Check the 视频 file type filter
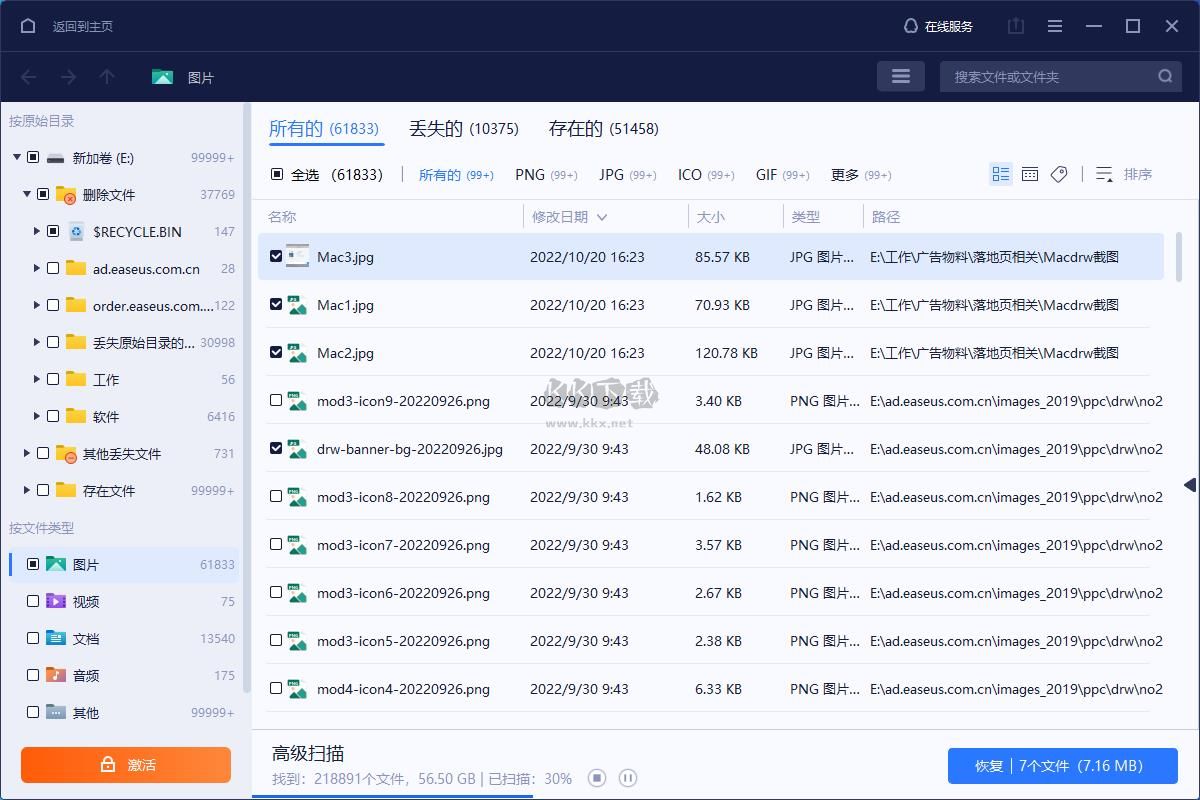Viewport: 1200px width, 800px height. click(33, 601)
